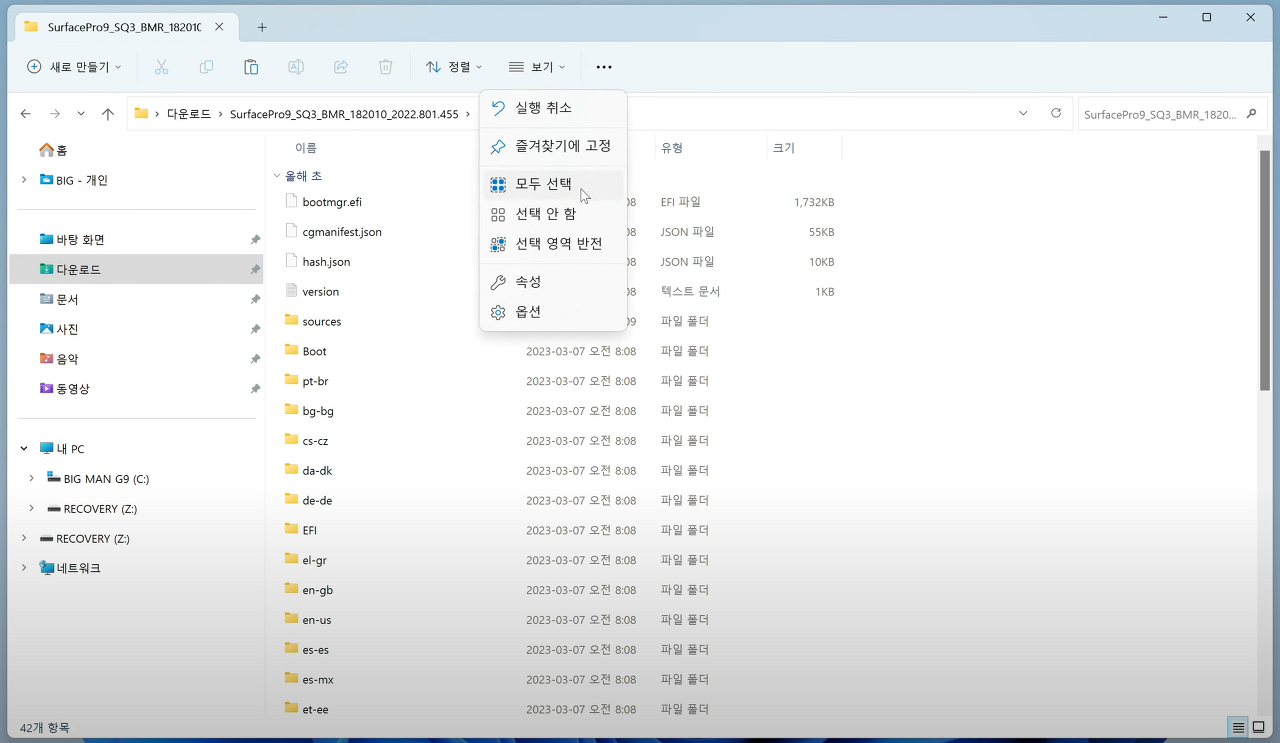
Task: Click the Cut scissors icon
Action: click(161, 67)
